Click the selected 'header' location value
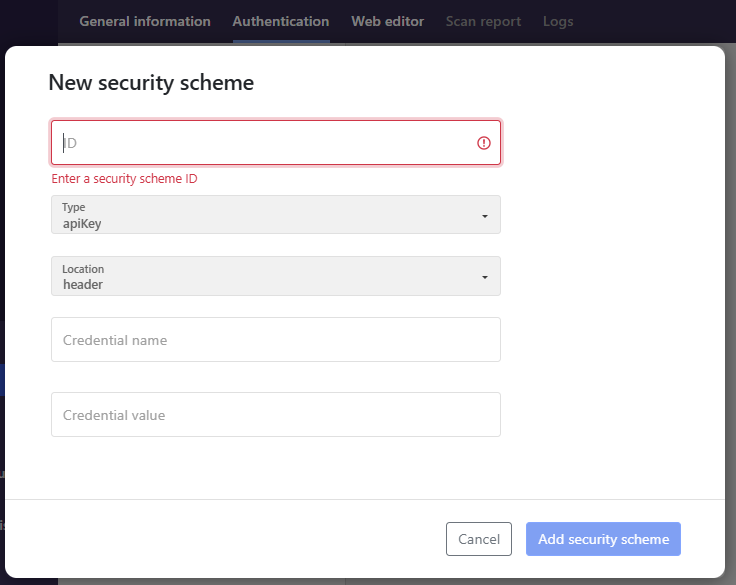Screen dimensions: 736x585 (83, 285)
